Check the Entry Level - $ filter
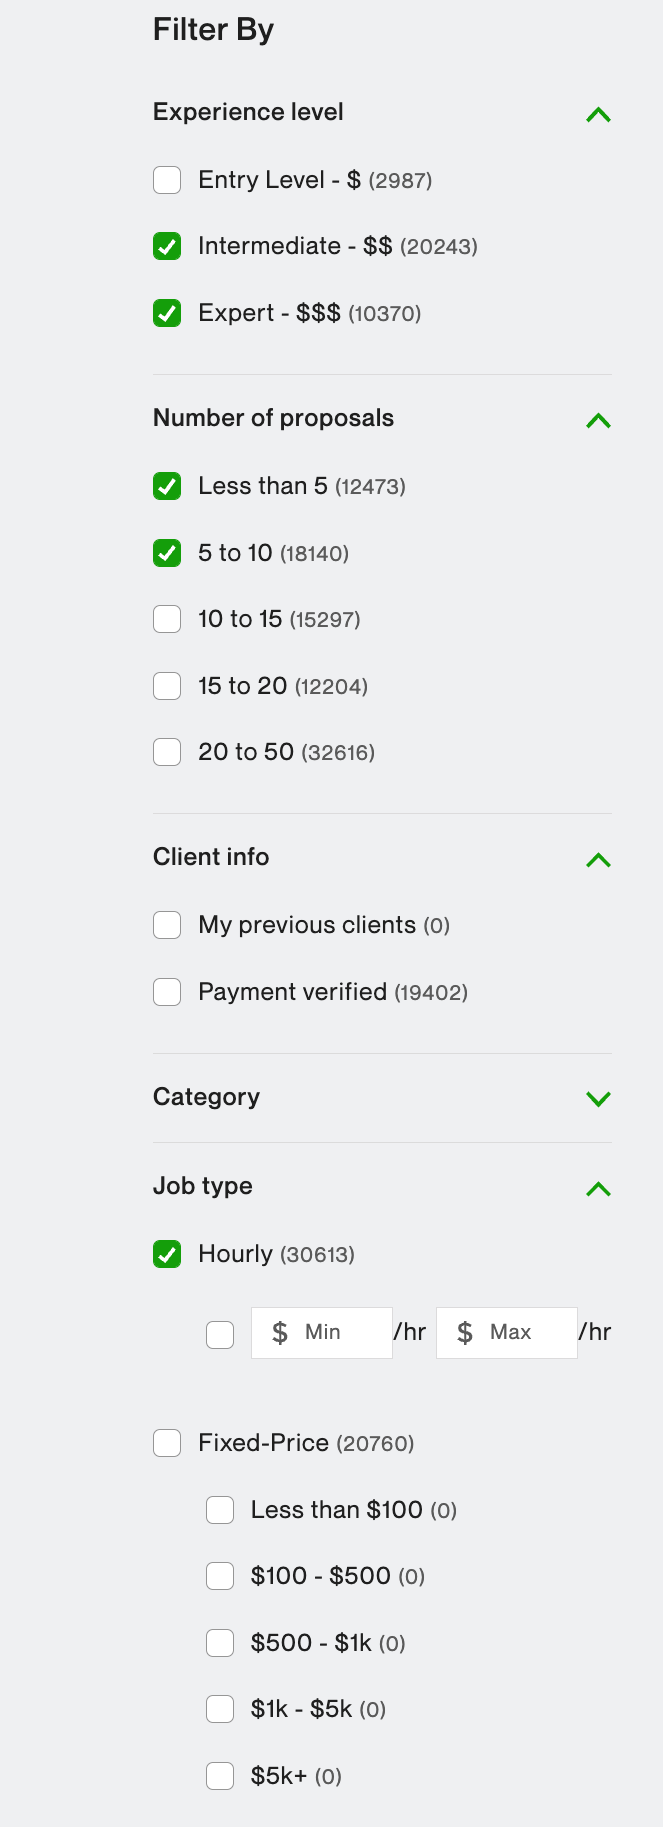663x1827 pixels. click(x=167, y=180)
